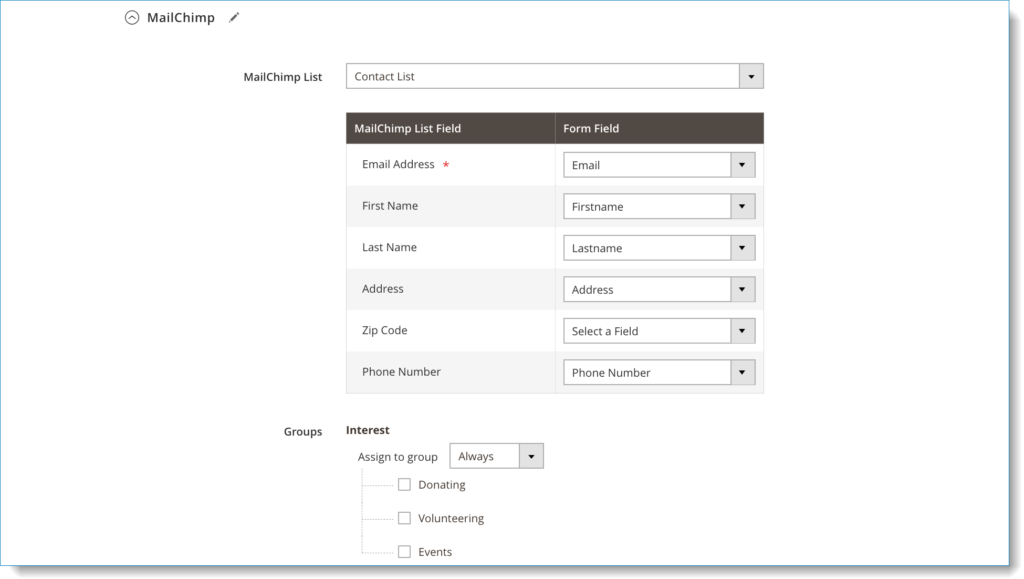The height and width of the screenshot is (579, 1024).
Task: Open Zip Code 'Select a Field' dropdown
Action: click(x=659, y=331)
